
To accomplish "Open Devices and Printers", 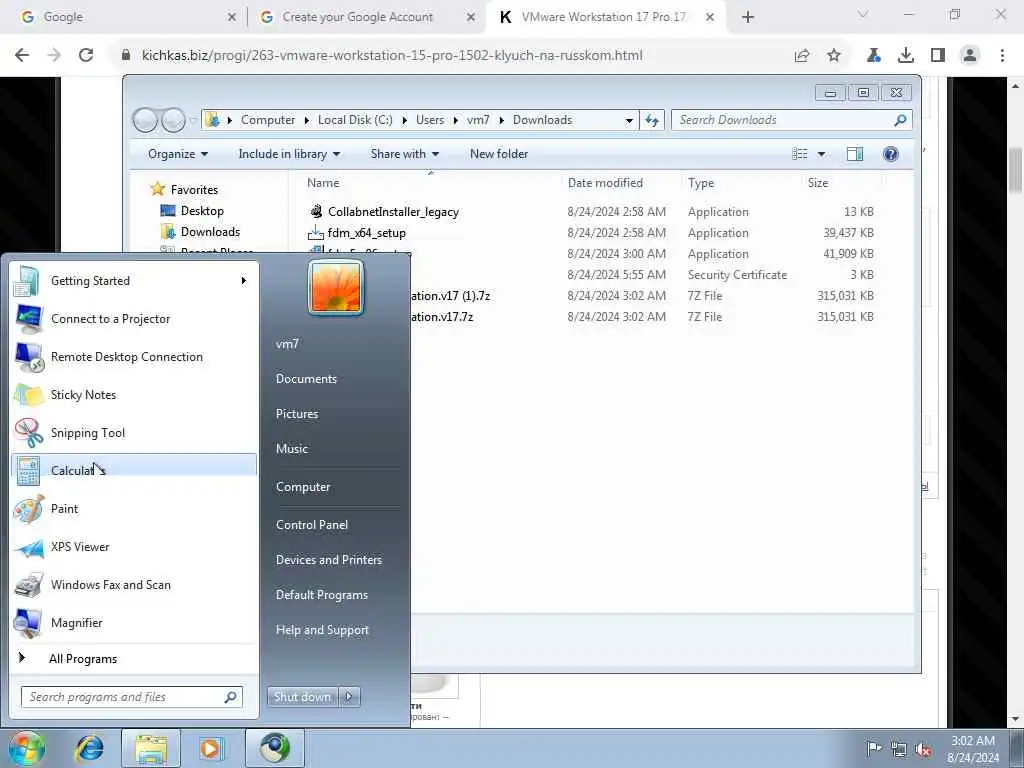I will (328, 560).
